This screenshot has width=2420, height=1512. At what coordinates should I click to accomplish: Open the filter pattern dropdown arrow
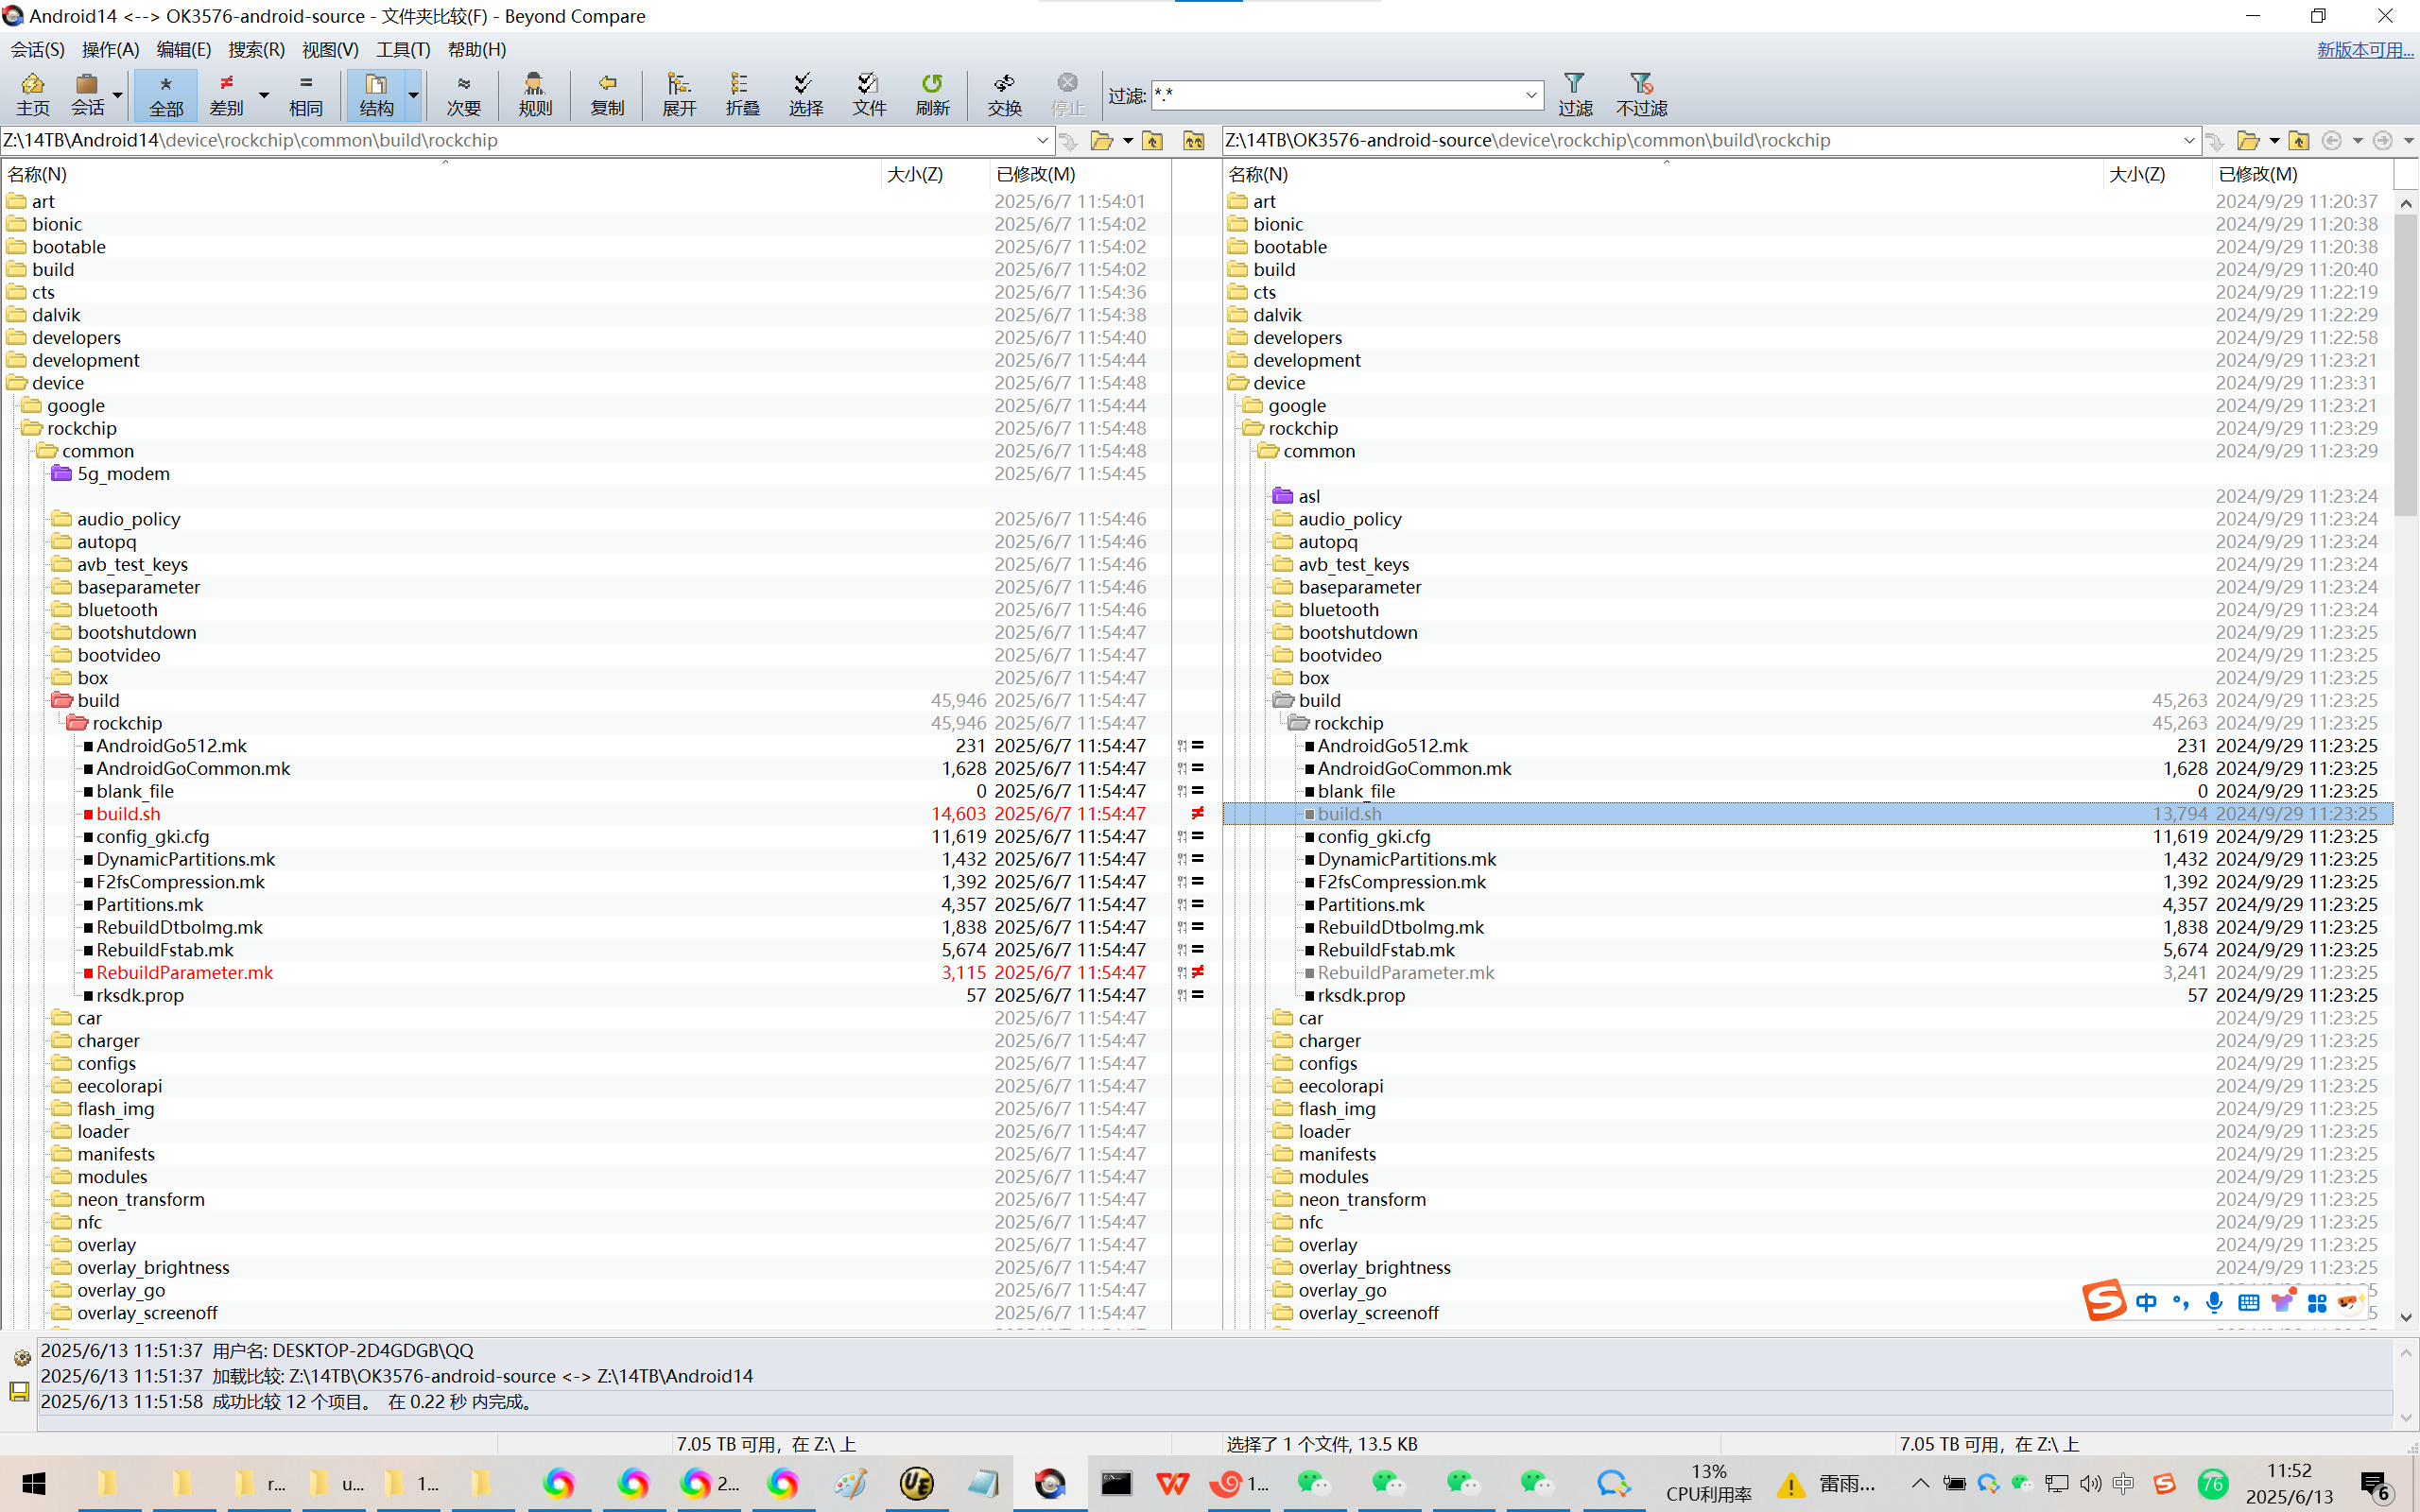[1530, 95]
